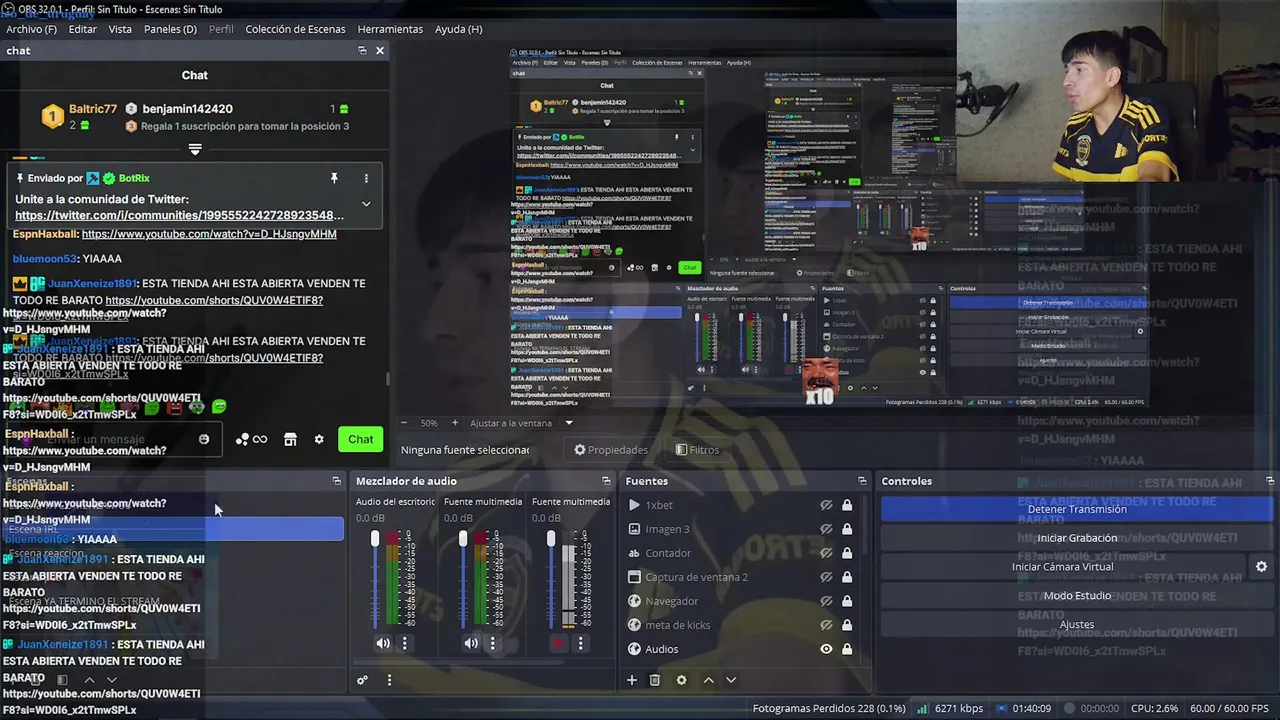Open Editar menu
The image size is (1280, 720).
coord(83,29)
